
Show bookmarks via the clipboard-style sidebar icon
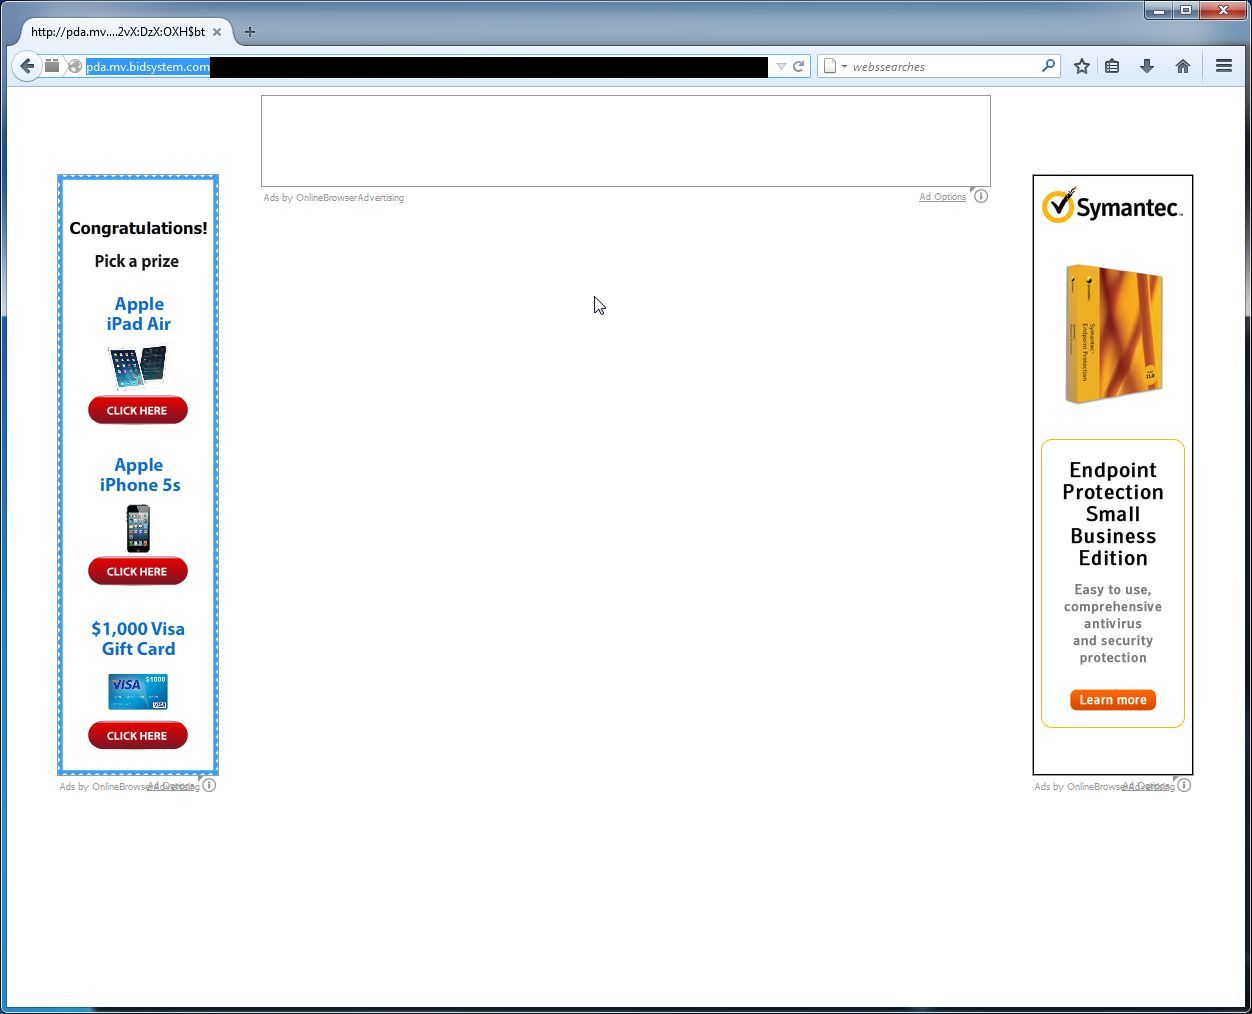pos(1112,65)
